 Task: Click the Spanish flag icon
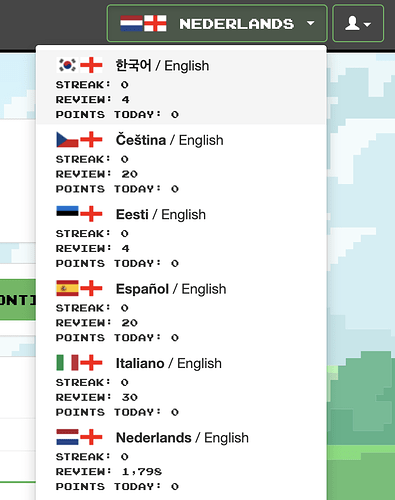67,288
